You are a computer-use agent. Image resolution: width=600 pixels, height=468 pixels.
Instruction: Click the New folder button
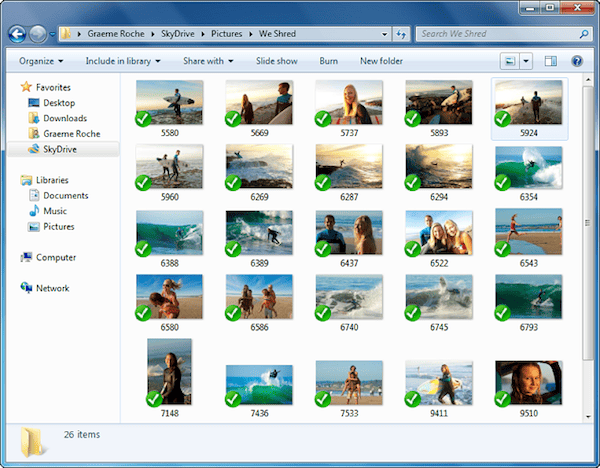(x=381, y=61)
